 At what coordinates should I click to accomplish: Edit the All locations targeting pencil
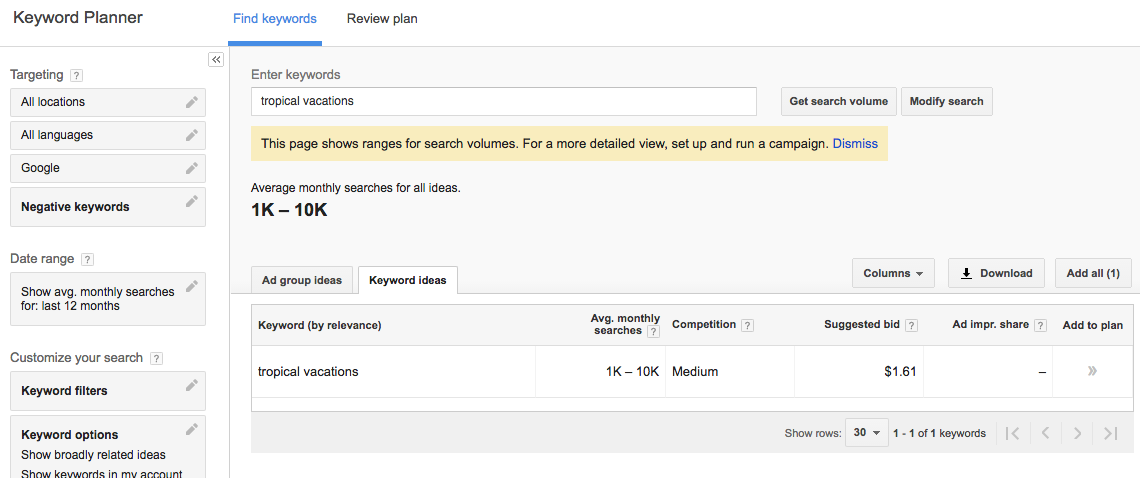click(191, 102)
